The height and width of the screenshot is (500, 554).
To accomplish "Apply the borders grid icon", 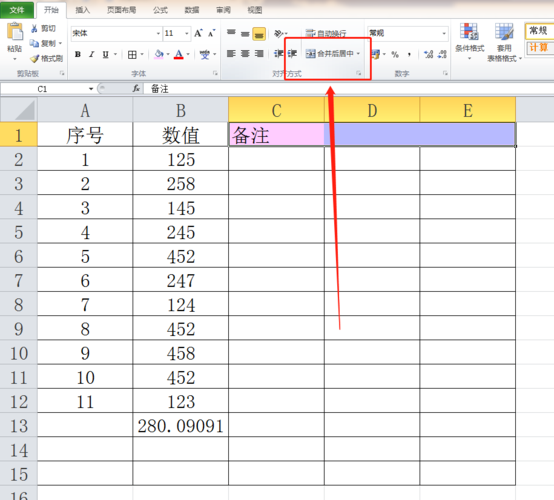I will click(132, 54).
